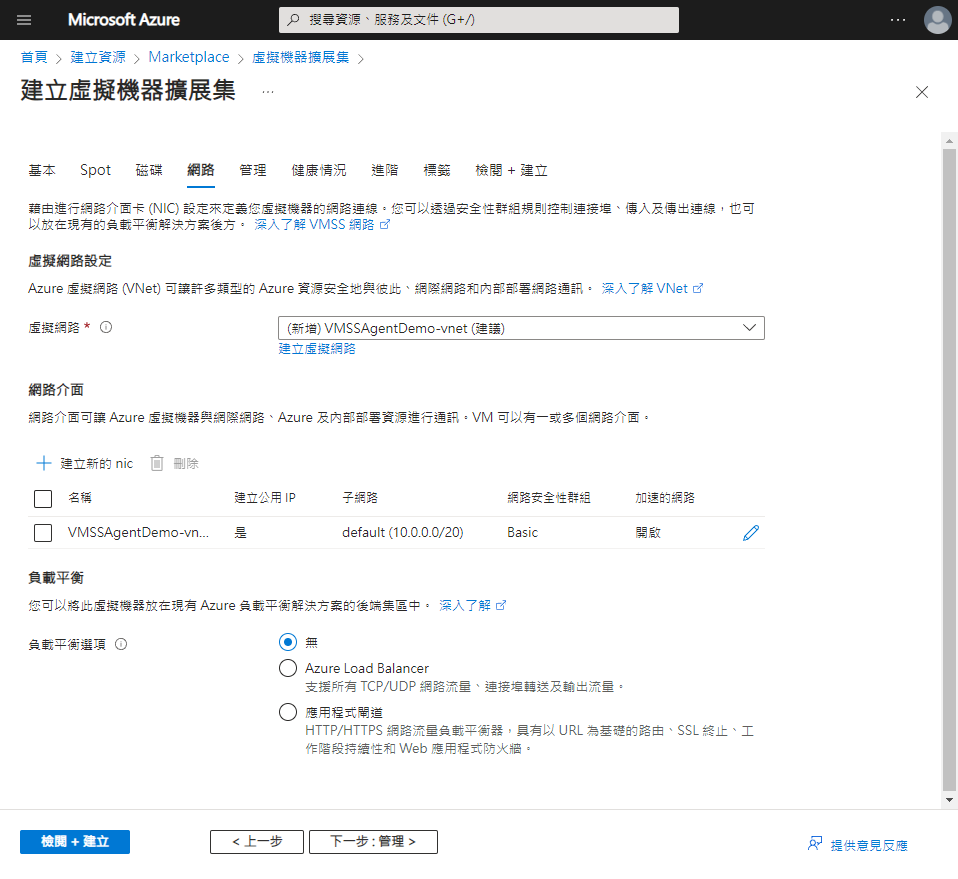Switch to the 檢閱 + 建立 tab
The width and height of the screenshot is (958, 879).
tap(511, 170)
